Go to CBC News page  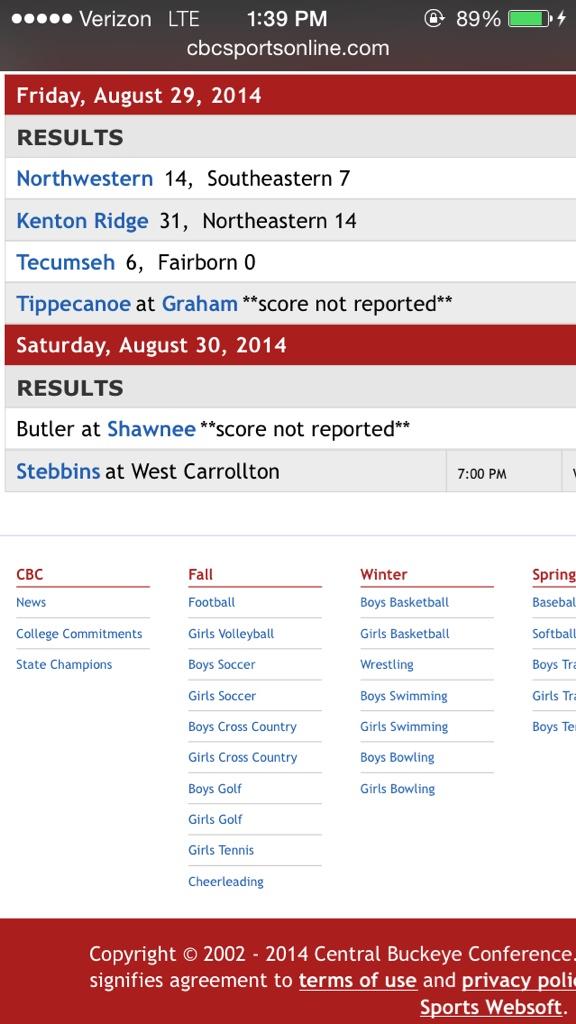31,602
